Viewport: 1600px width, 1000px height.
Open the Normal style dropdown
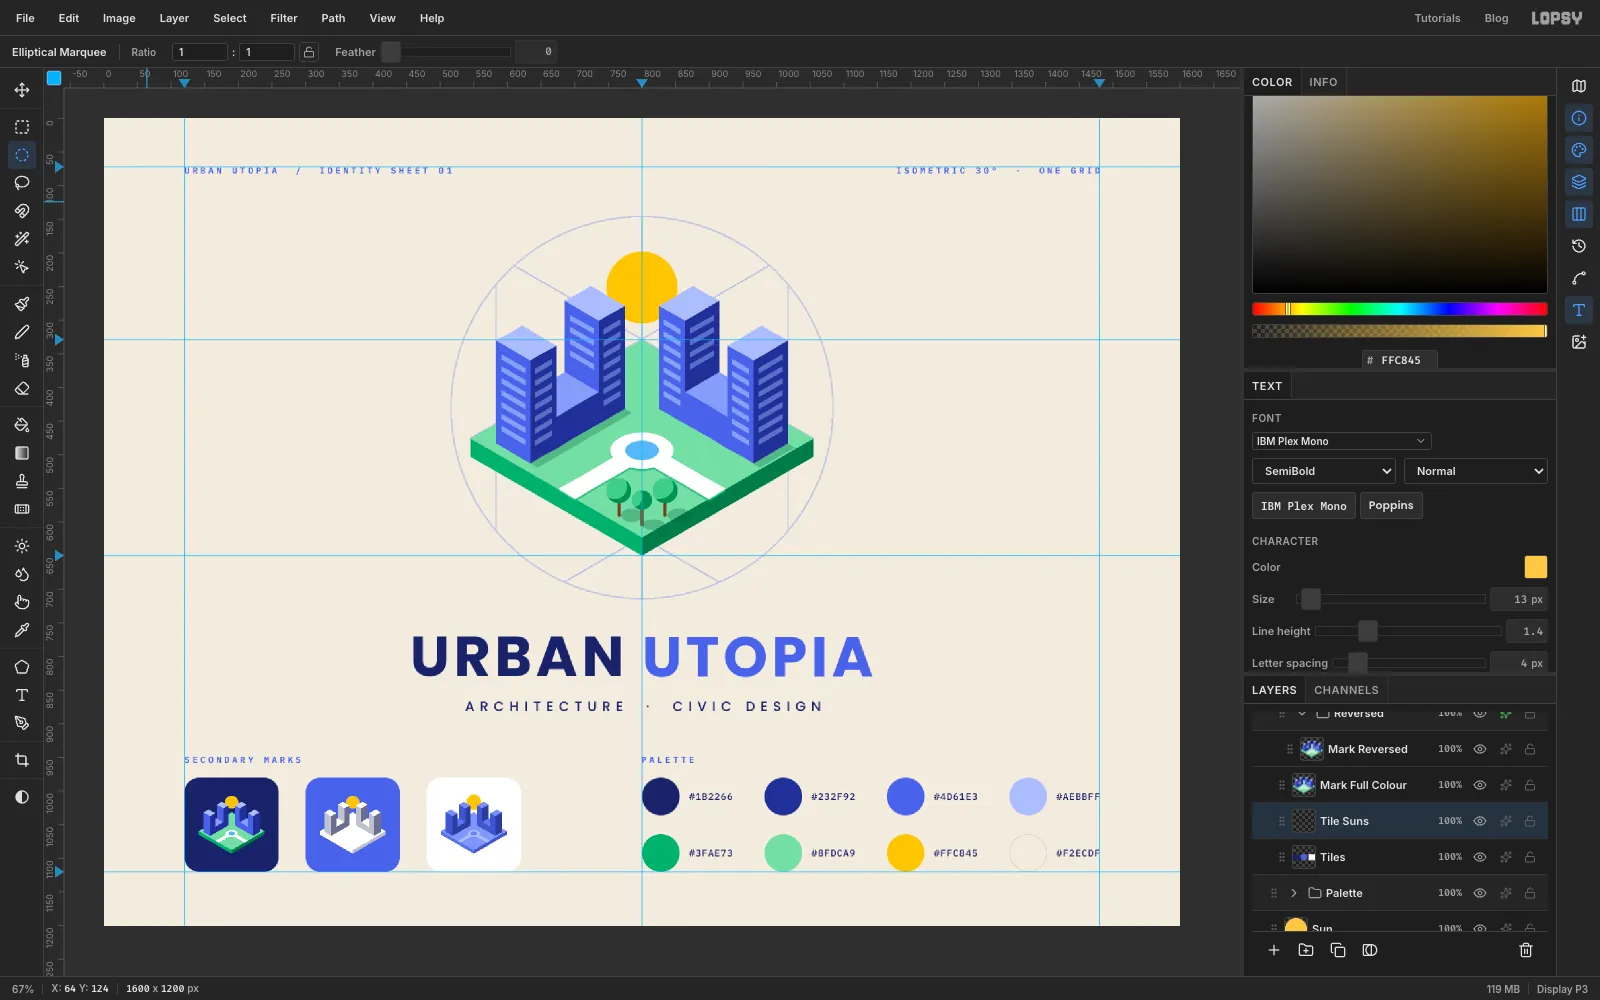click(x=1476, y=471)
